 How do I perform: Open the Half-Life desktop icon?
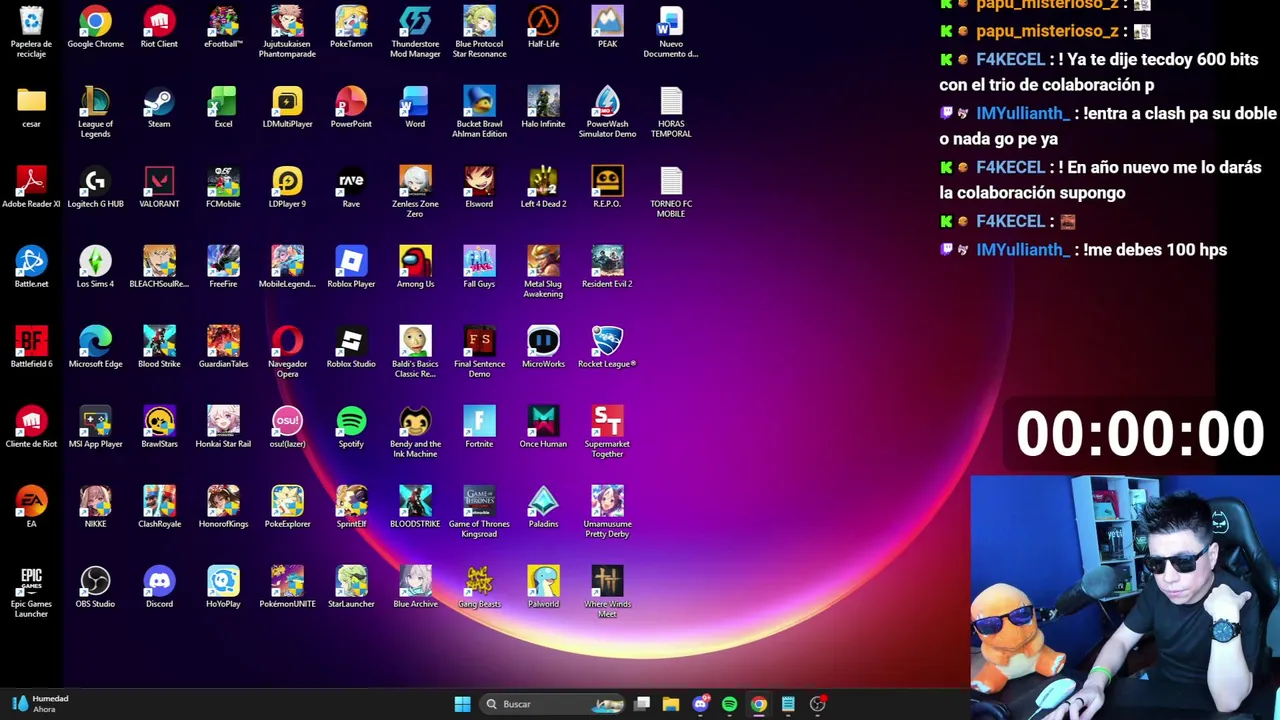[543, 28]
